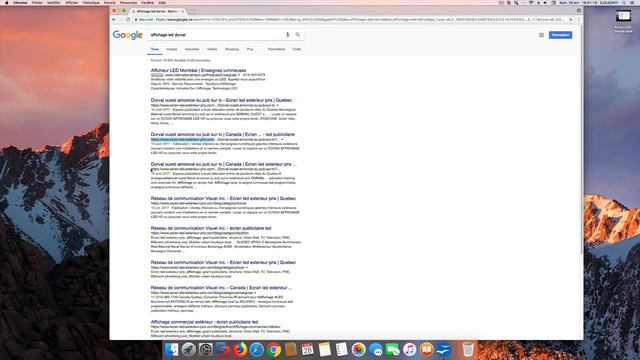Open iBooks from the Dock

(x=427, y=349)
